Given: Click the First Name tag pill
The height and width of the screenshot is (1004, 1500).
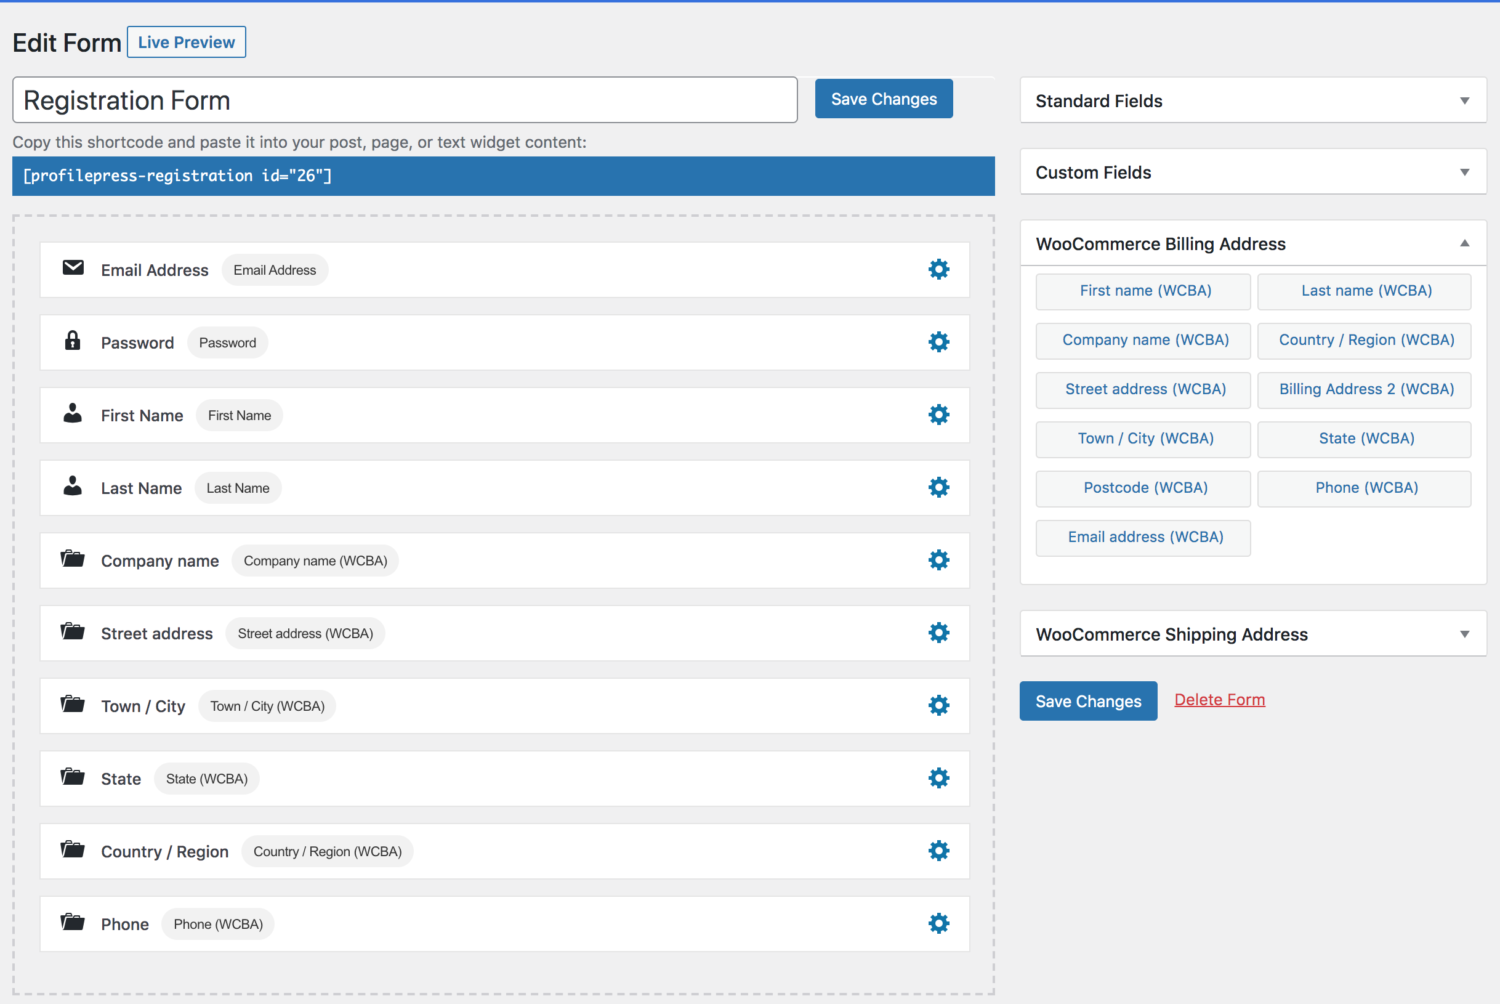Looking at the screenshot, I should pyautogui.click(x=239, y=415).
